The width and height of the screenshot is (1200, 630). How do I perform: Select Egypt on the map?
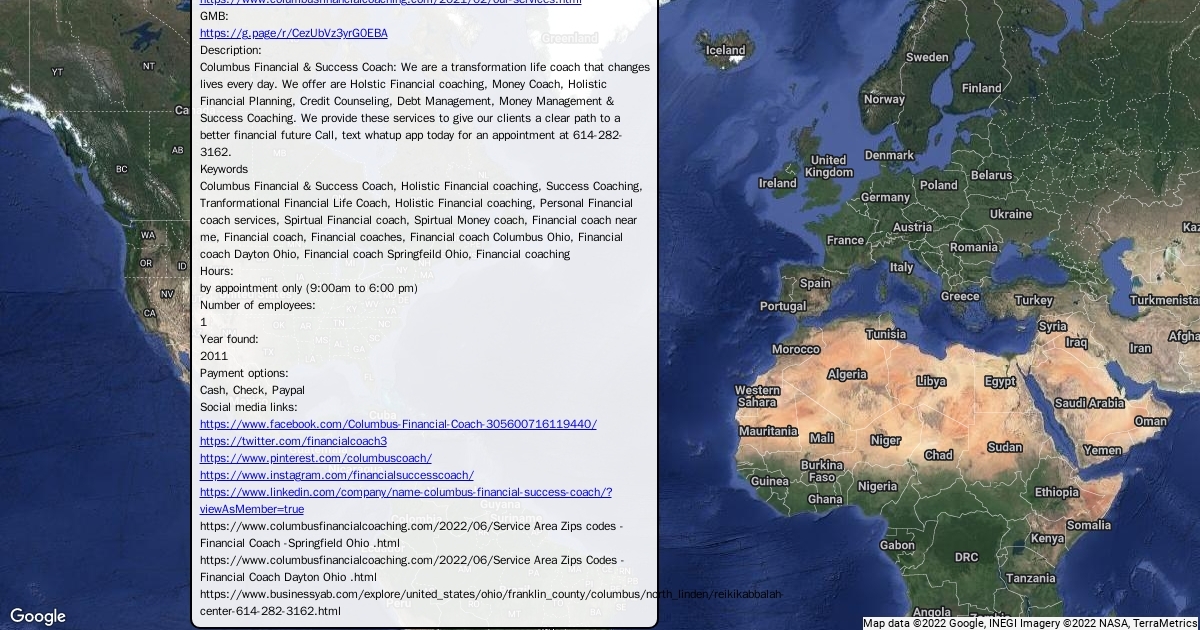pos(1000,381)
